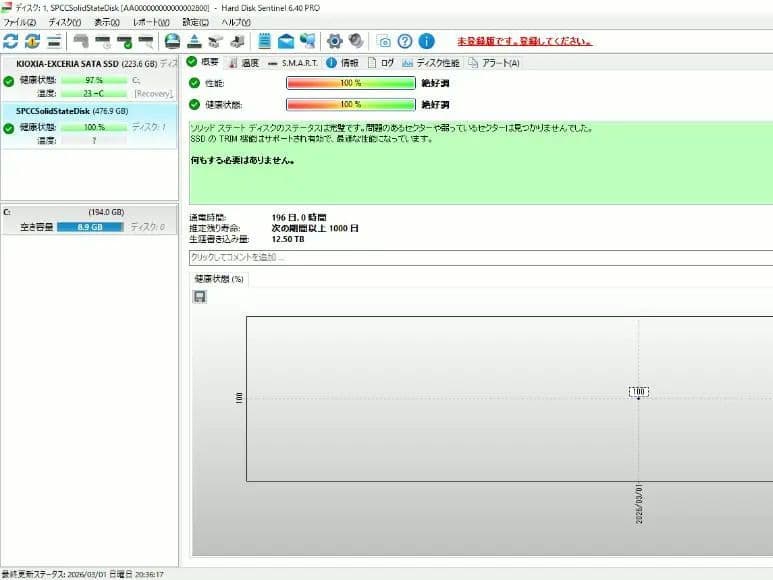Click the 何もする必要はありません message
This screenshot has height=580, width=773.
[243, 160]
